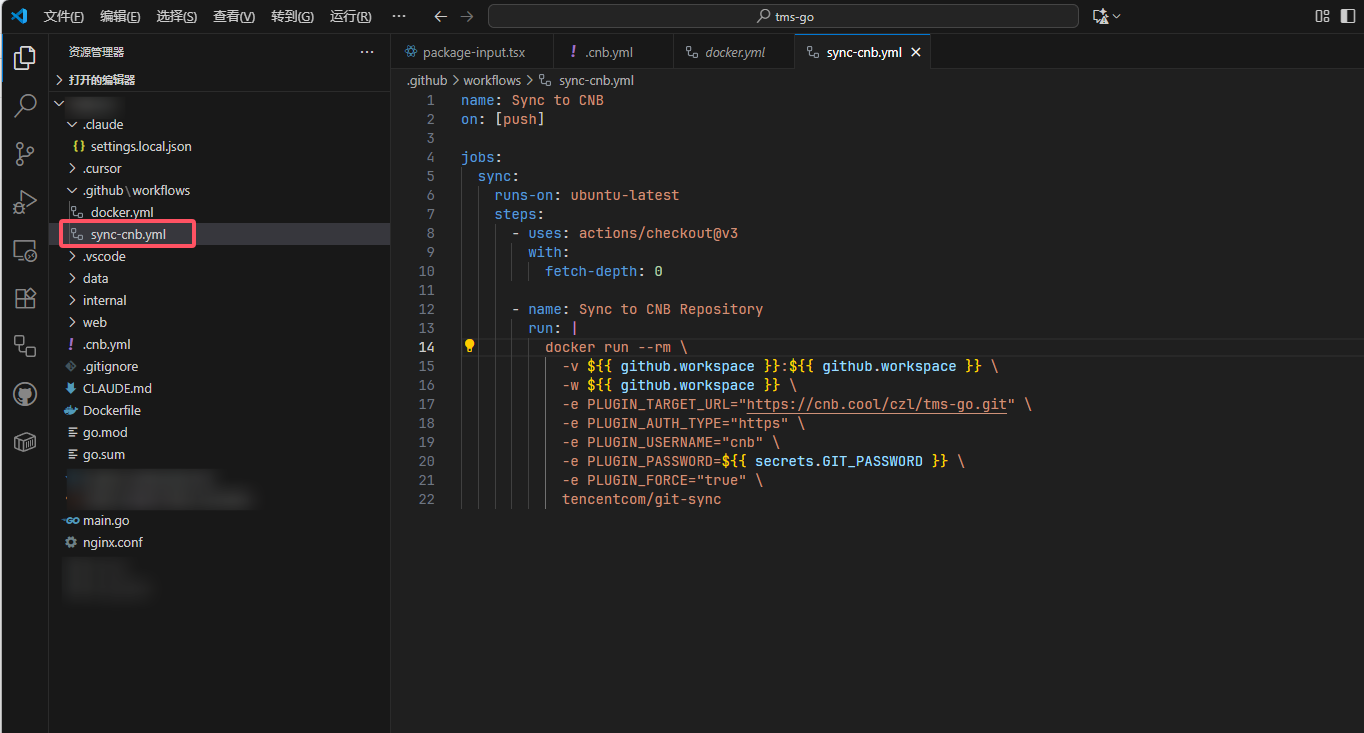Image resolution: width=1364 pixels, height=733 pixels.
Task: Click sync-cnb.yml breadcrumb segment
Action: coord(596,80)
